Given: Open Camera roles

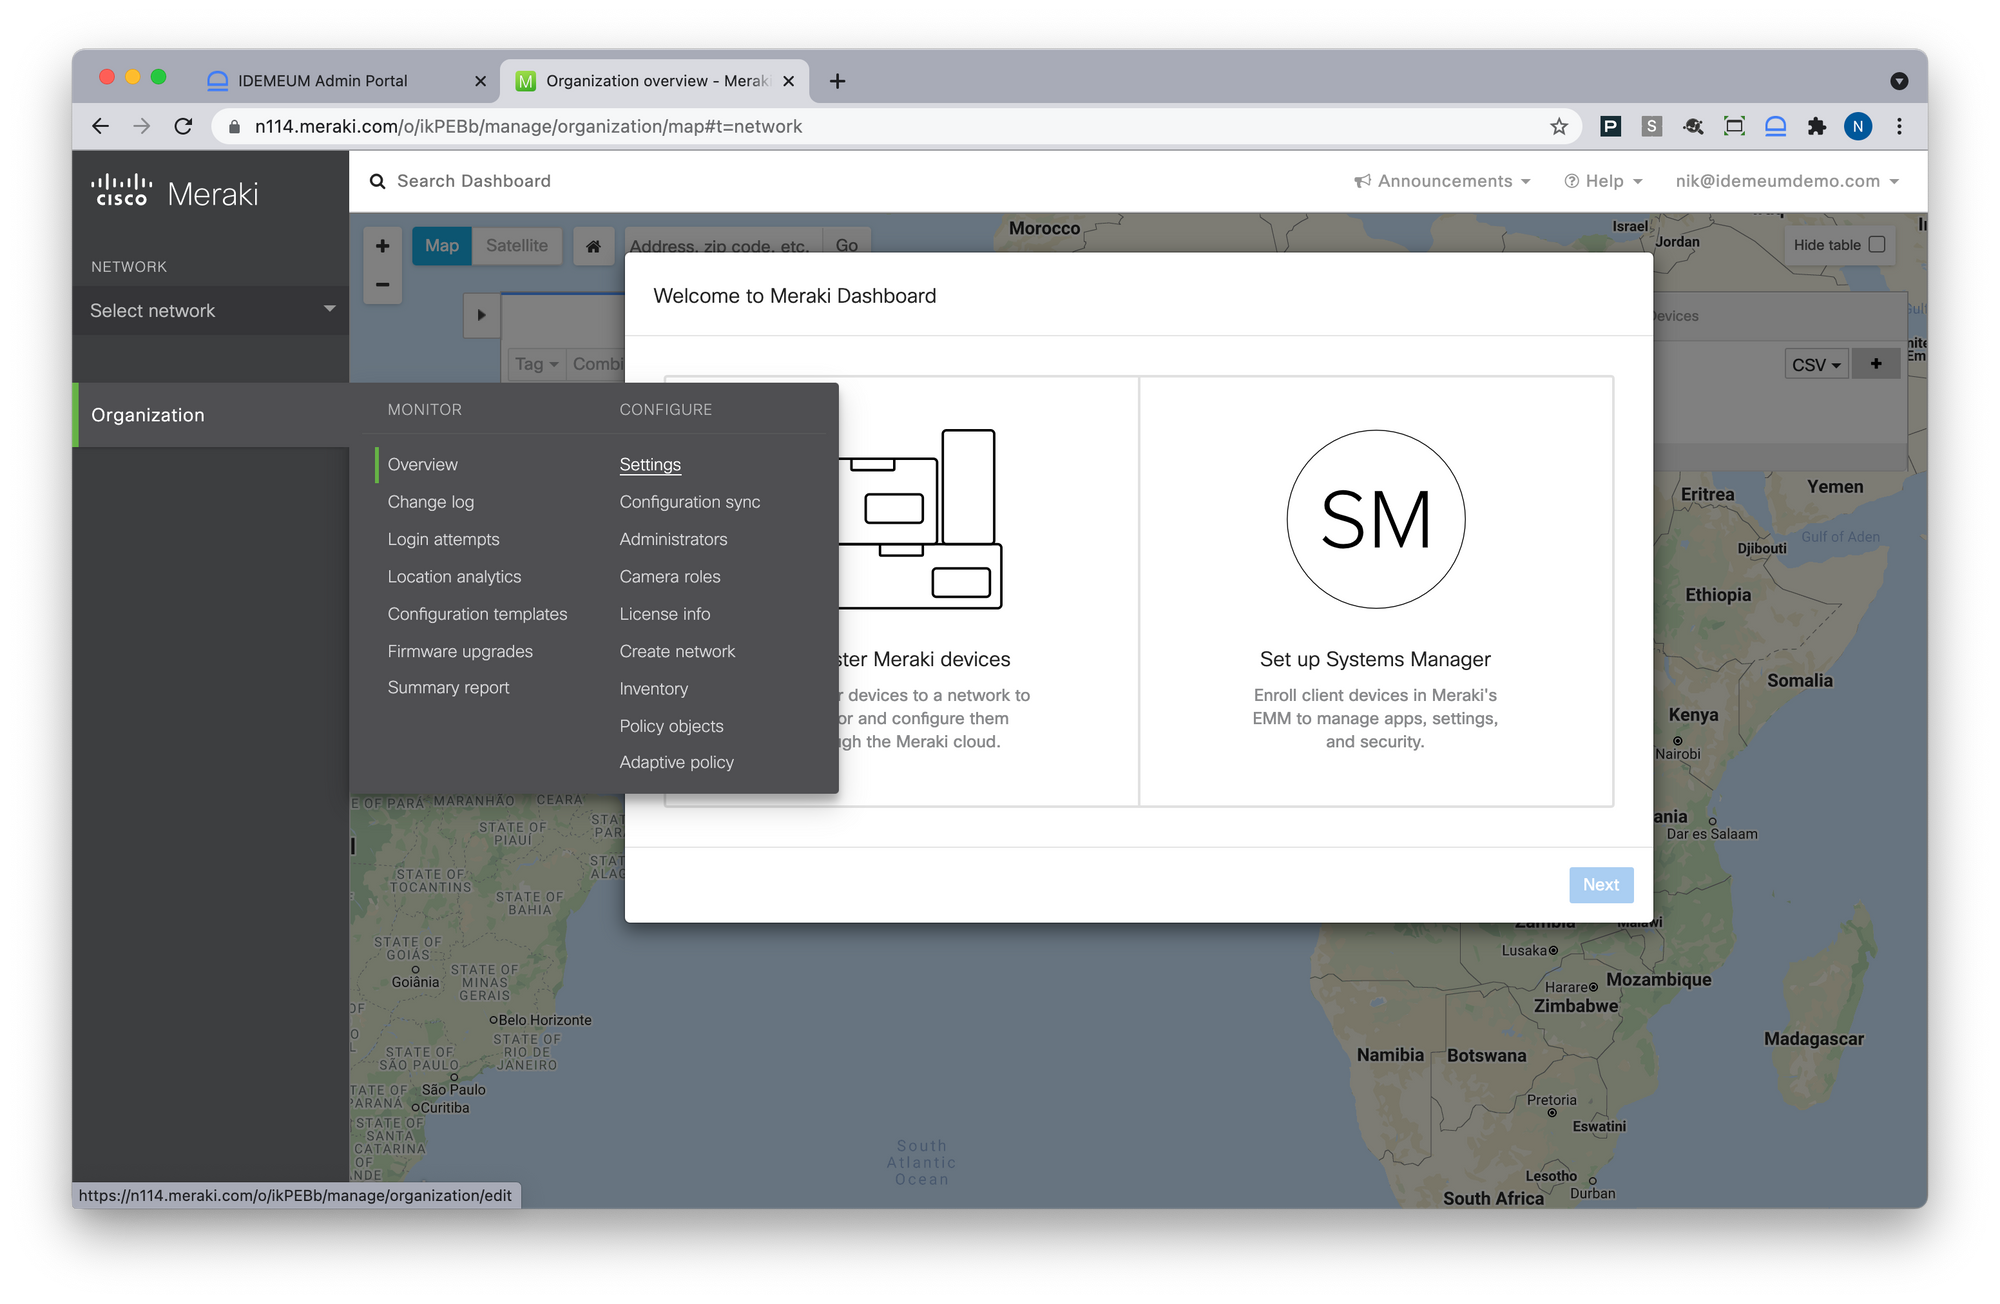Looking at the screenshot, I should (x=670, y=576).
